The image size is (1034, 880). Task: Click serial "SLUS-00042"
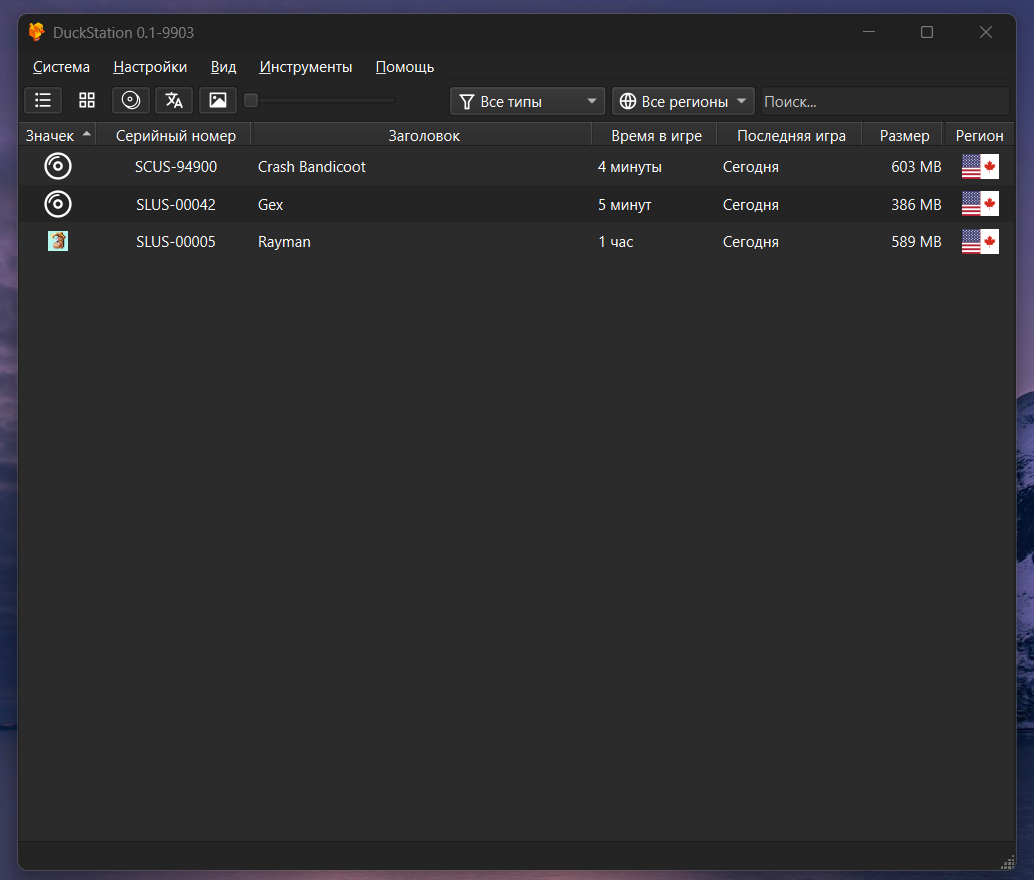tap(176, 204)
